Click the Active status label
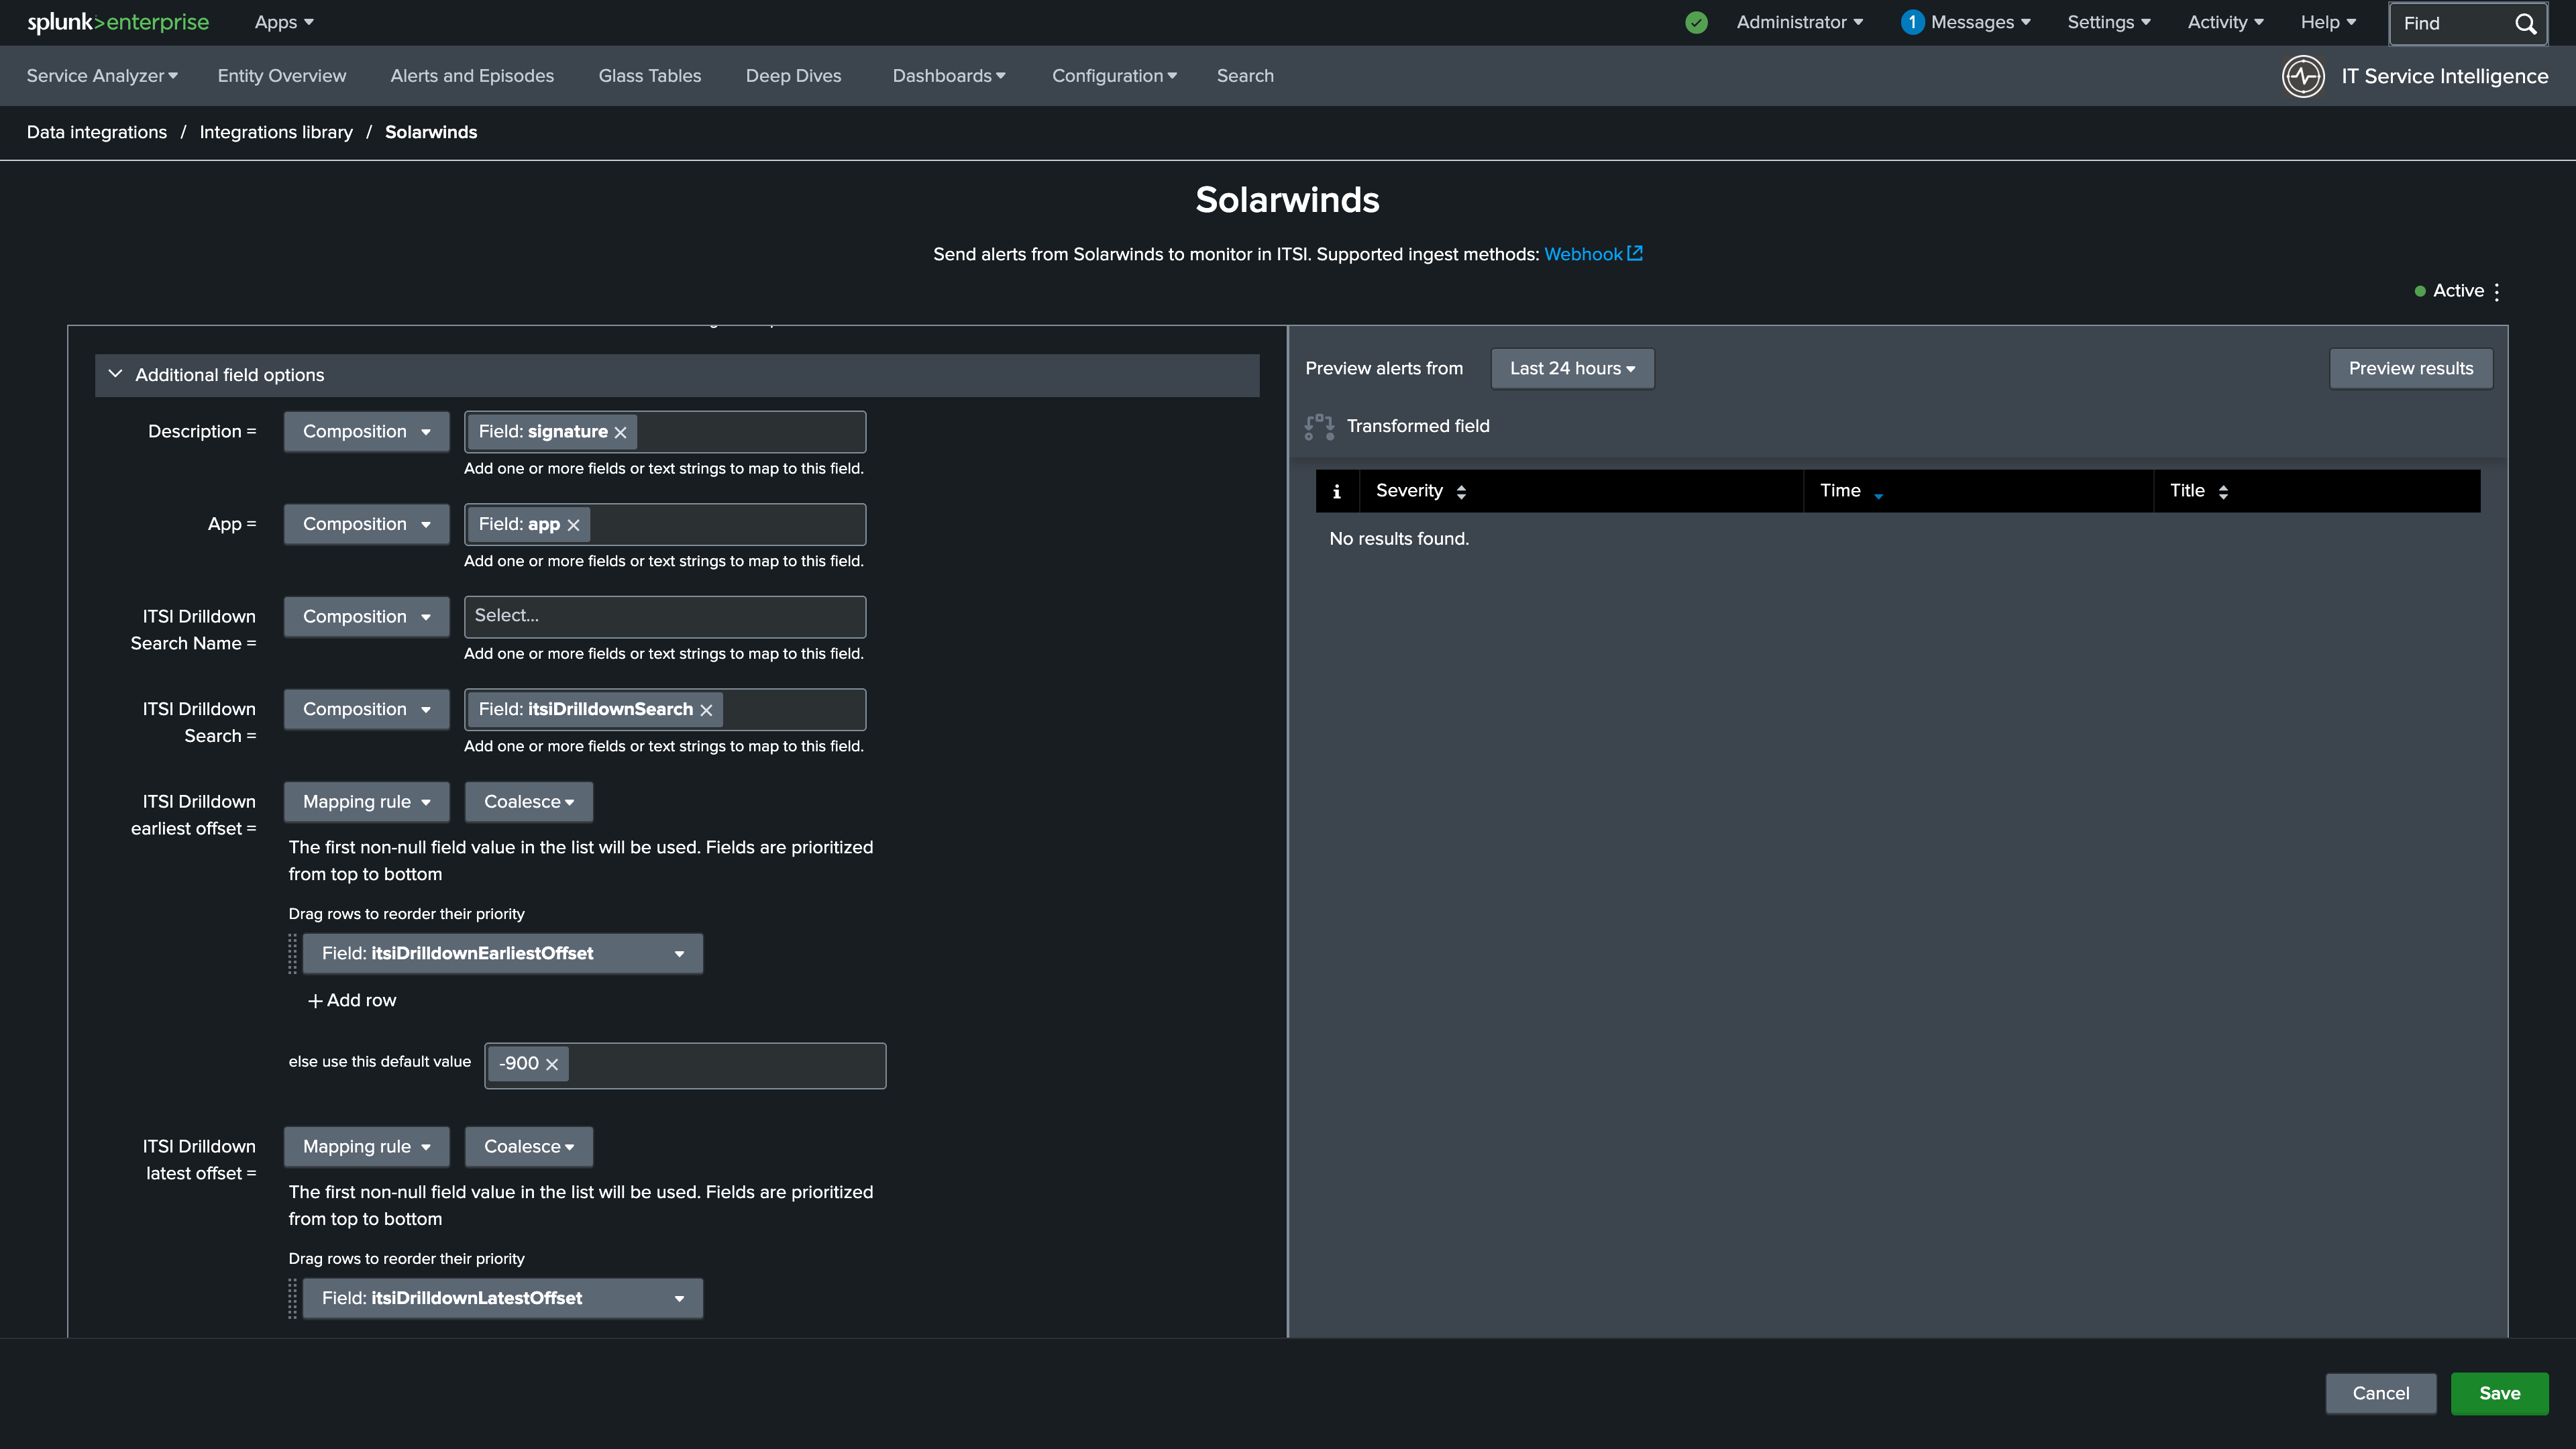The width and height of the screenshot is (2576, 1449). pyautogui.click(x=2458, y=291)
